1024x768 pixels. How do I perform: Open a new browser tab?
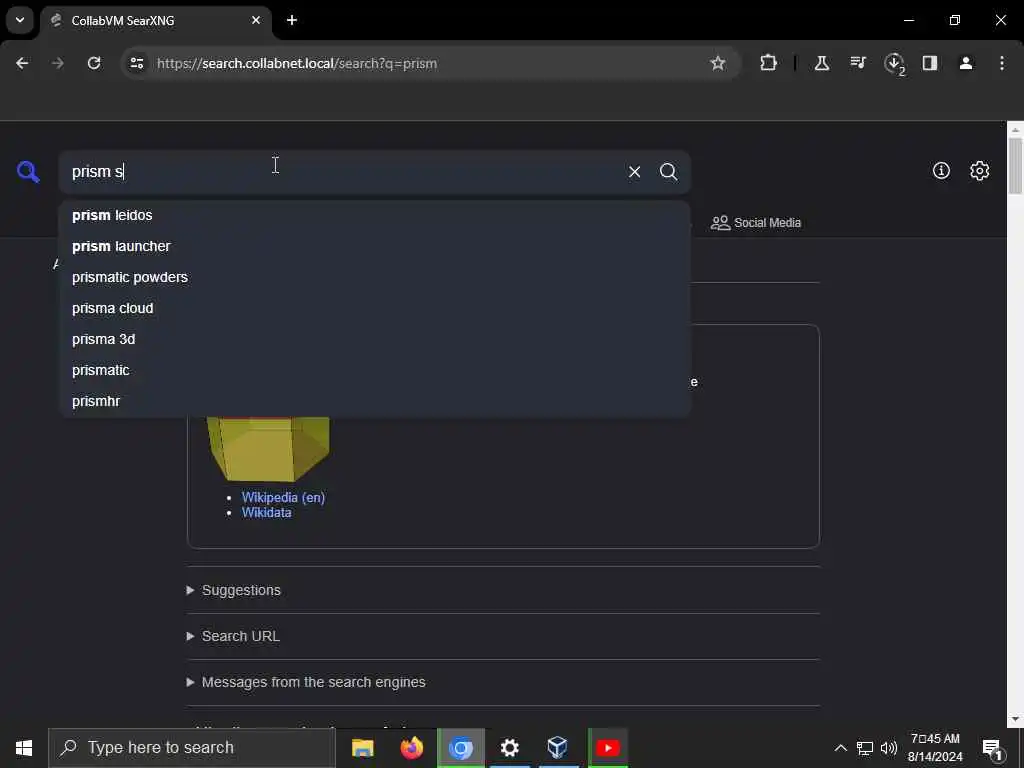[292, 20]
